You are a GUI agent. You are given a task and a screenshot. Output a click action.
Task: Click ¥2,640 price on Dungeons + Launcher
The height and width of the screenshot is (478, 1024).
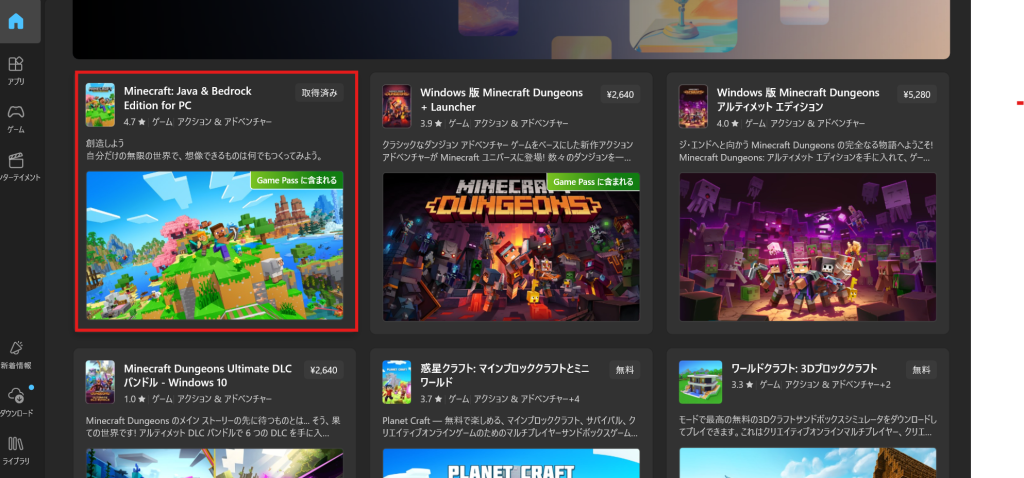620,94
